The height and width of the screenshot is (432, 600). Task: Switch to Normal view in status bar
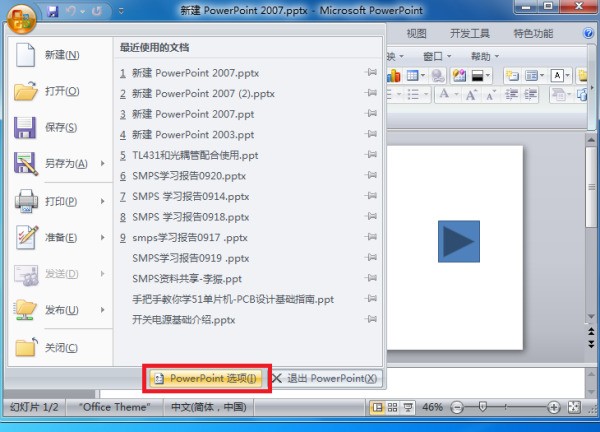click(377, 408)
